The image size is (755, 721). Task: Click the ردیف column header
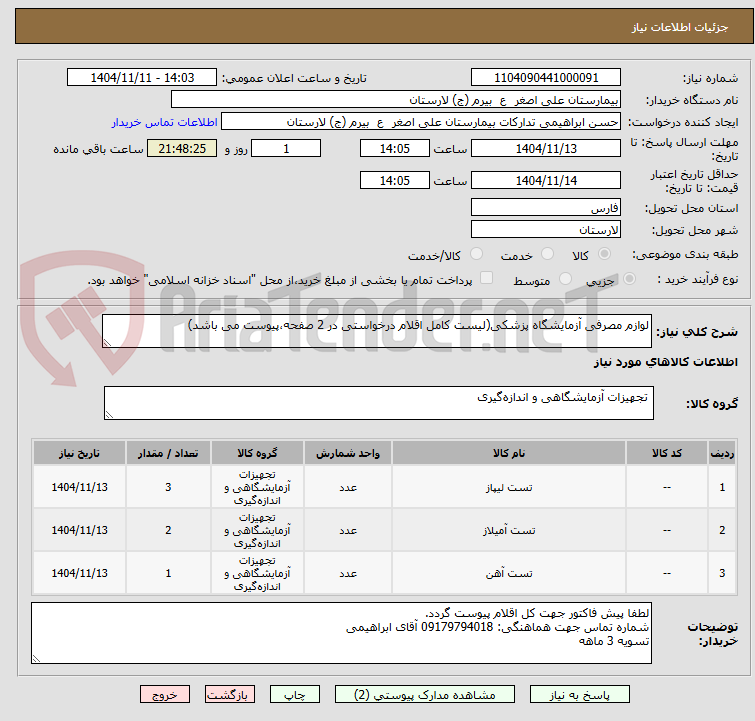point(722,453)
